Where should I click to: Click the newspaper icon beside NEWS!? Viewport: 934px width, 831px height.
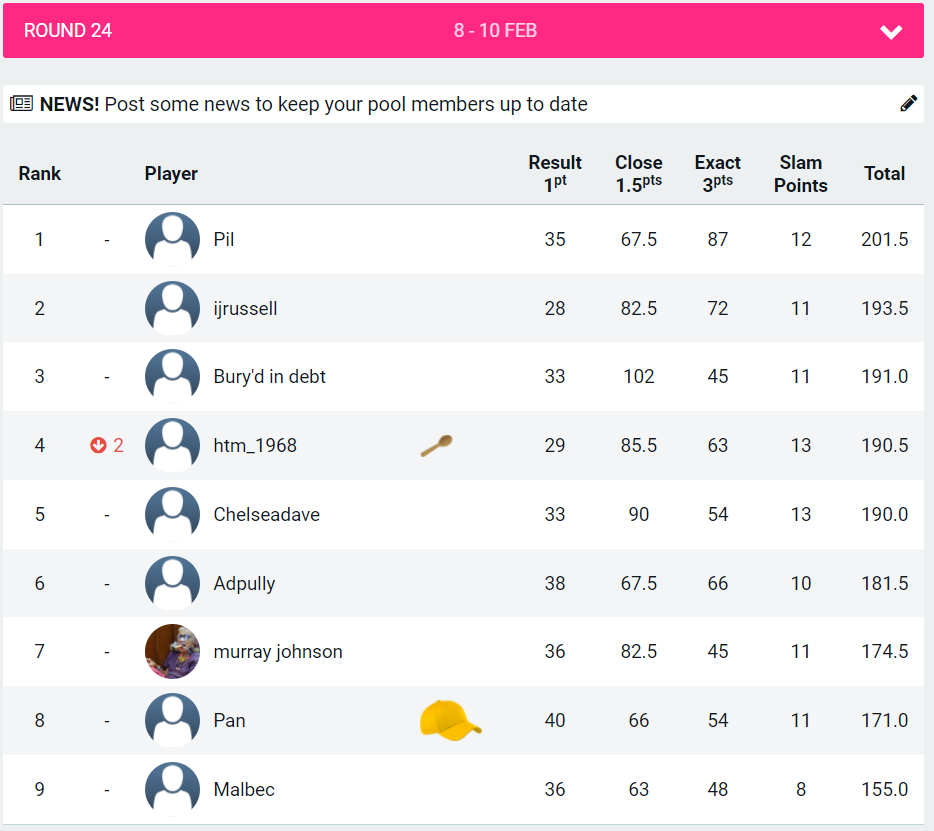tap(22, 104)
